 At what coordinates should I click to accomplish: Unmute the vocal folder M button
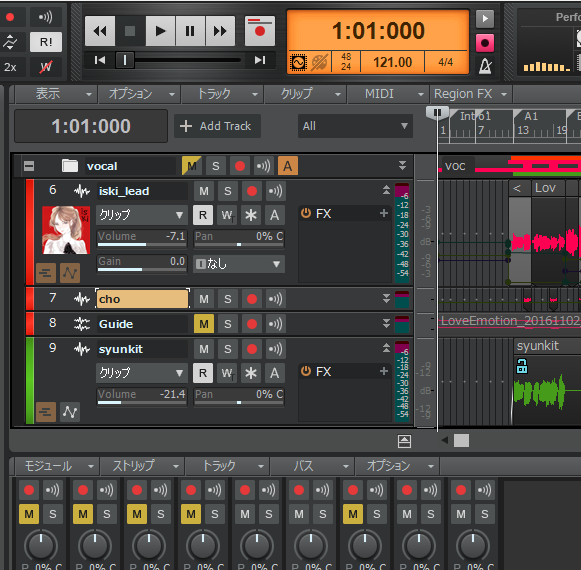pos(192,166)
